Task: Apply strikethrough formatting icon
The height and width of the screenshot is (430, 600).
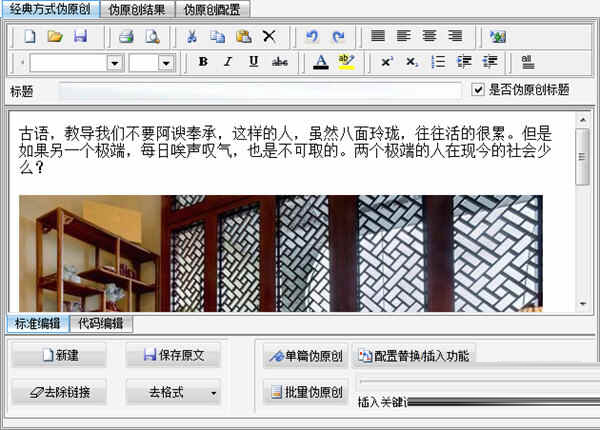Action: [280, 62]
